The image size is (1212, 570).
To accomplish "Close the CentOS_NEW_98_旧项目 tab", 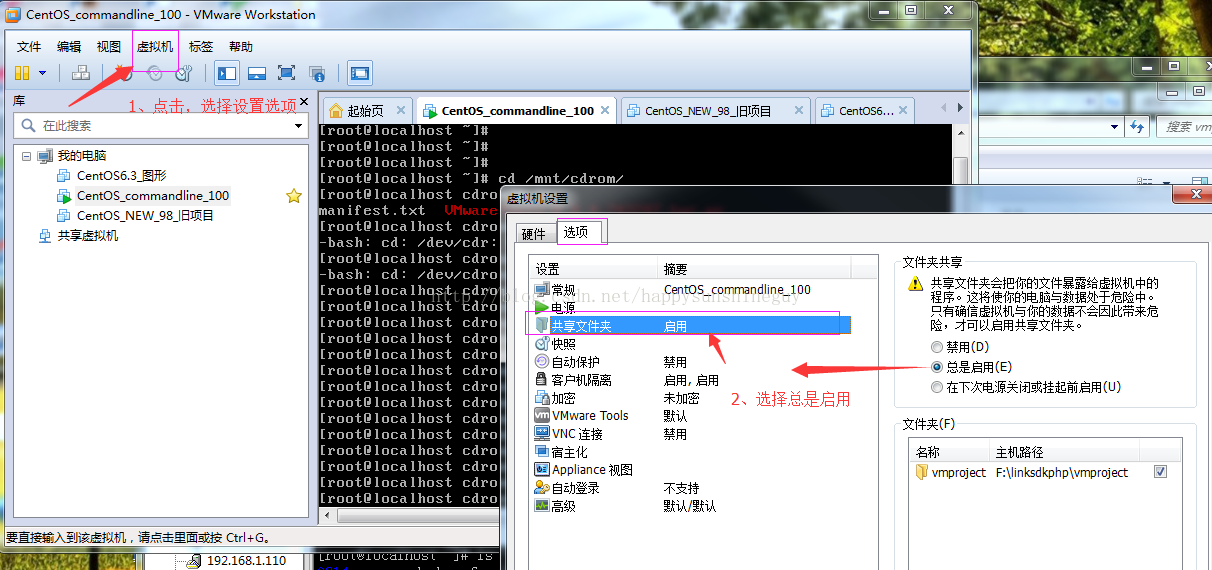I will point(799,110).
